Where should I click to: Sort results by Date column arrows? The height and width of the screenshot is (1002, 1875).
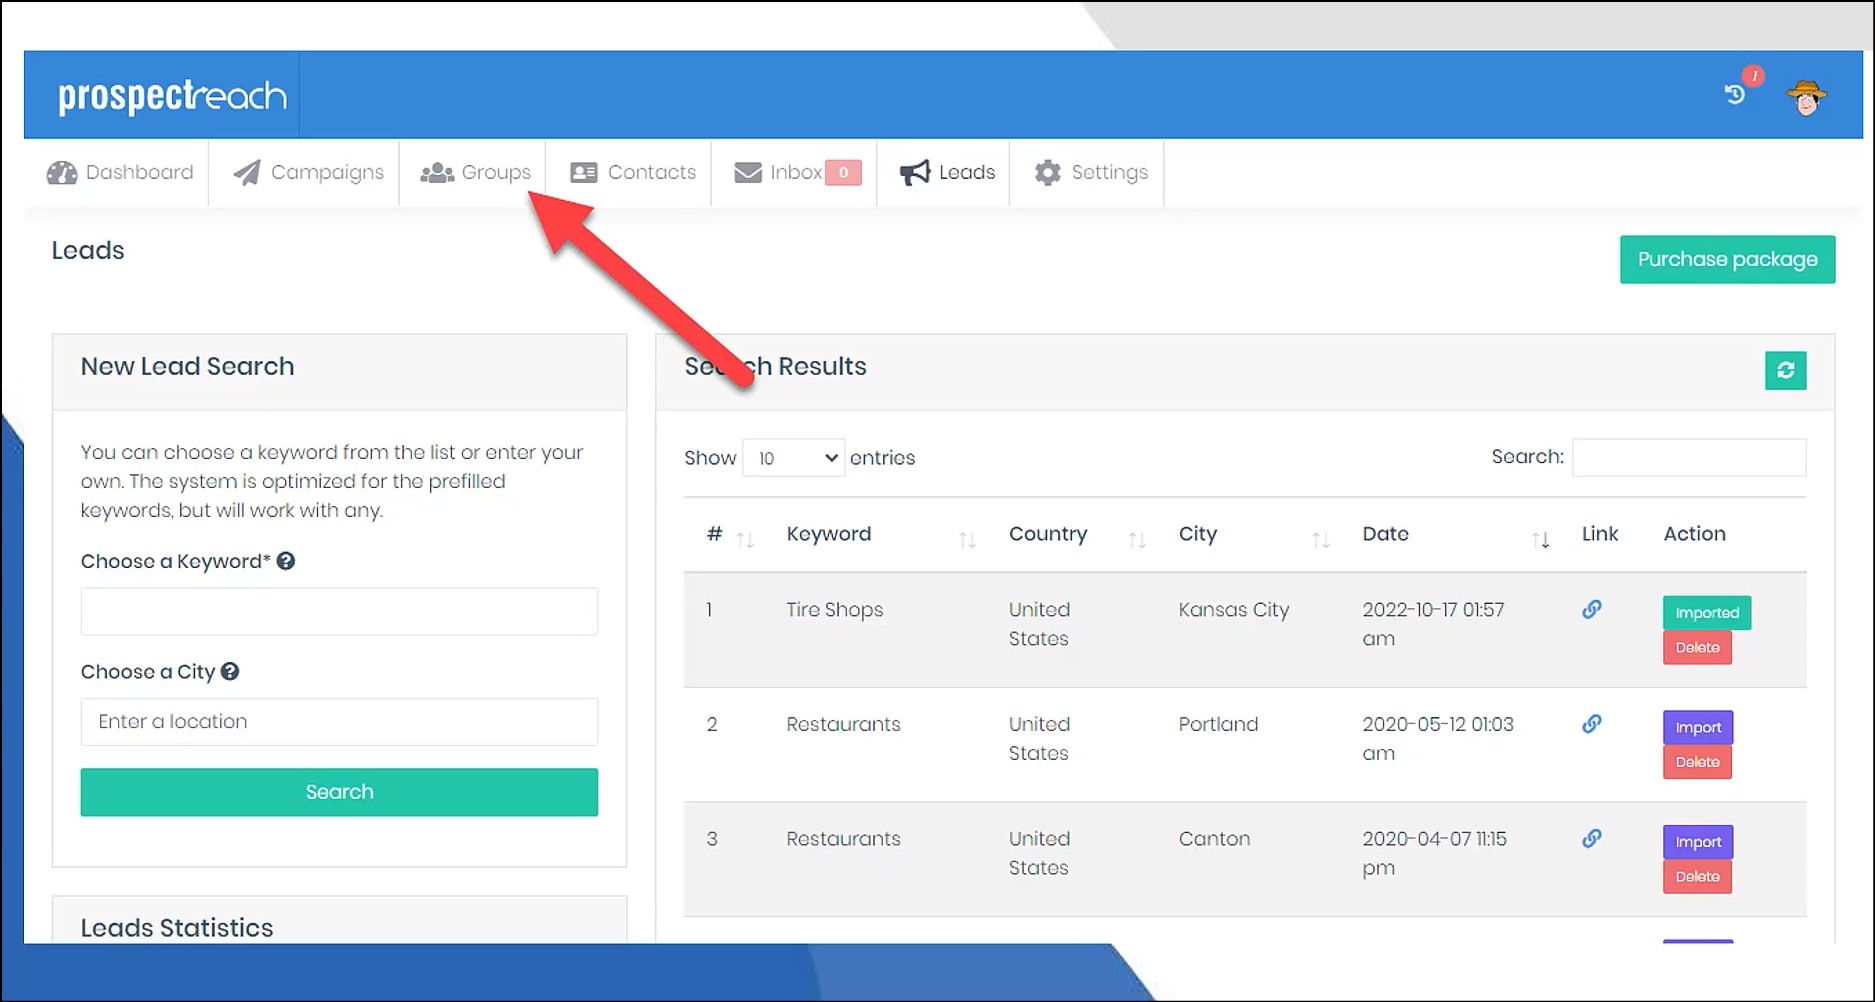click(1541, 540)
